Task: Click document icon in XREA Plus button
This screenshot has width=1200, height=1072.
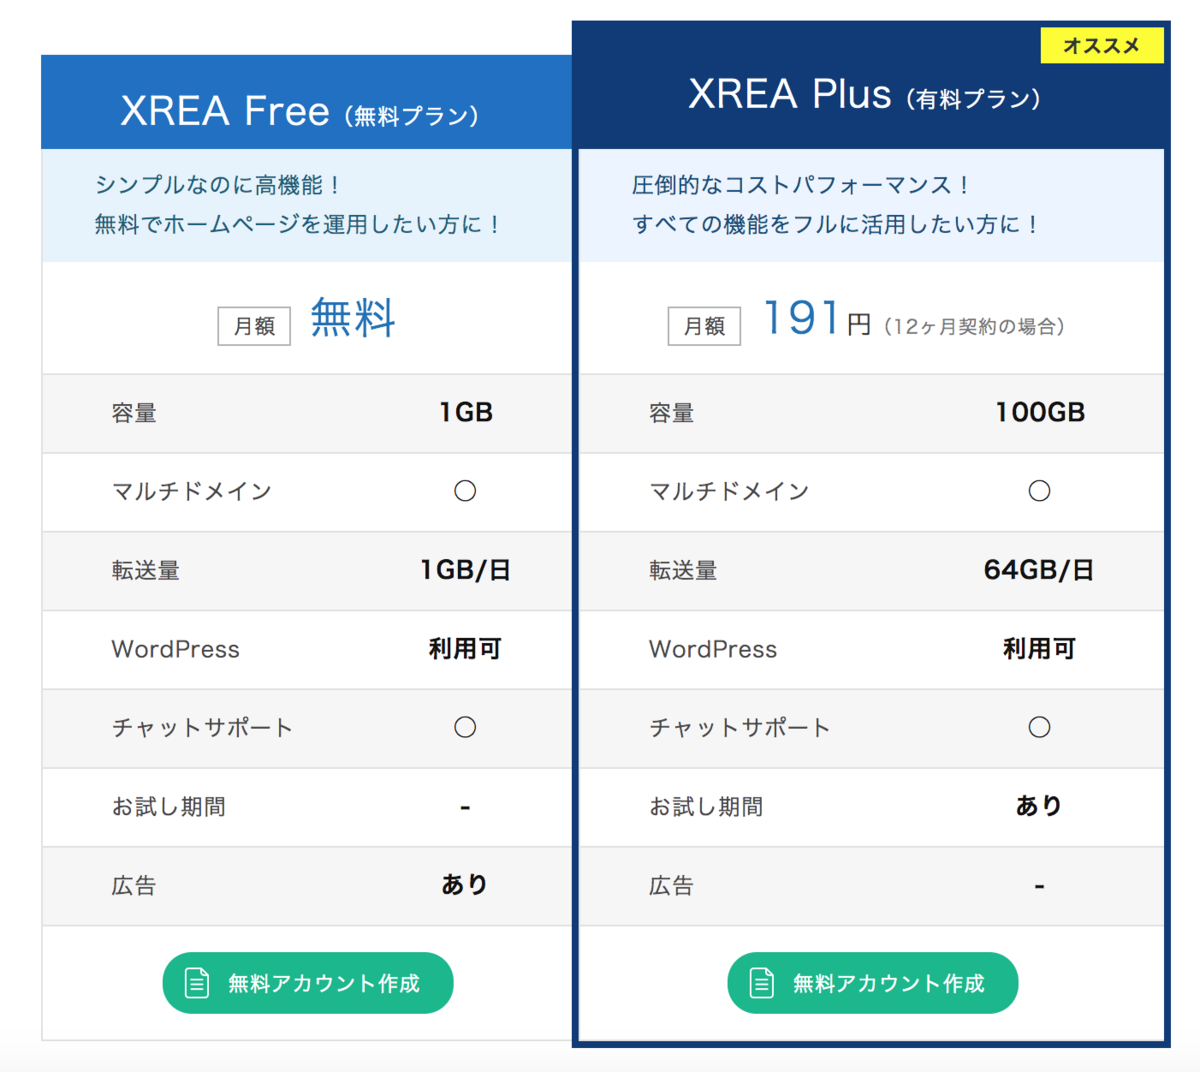Action: (x=762, y=983)
